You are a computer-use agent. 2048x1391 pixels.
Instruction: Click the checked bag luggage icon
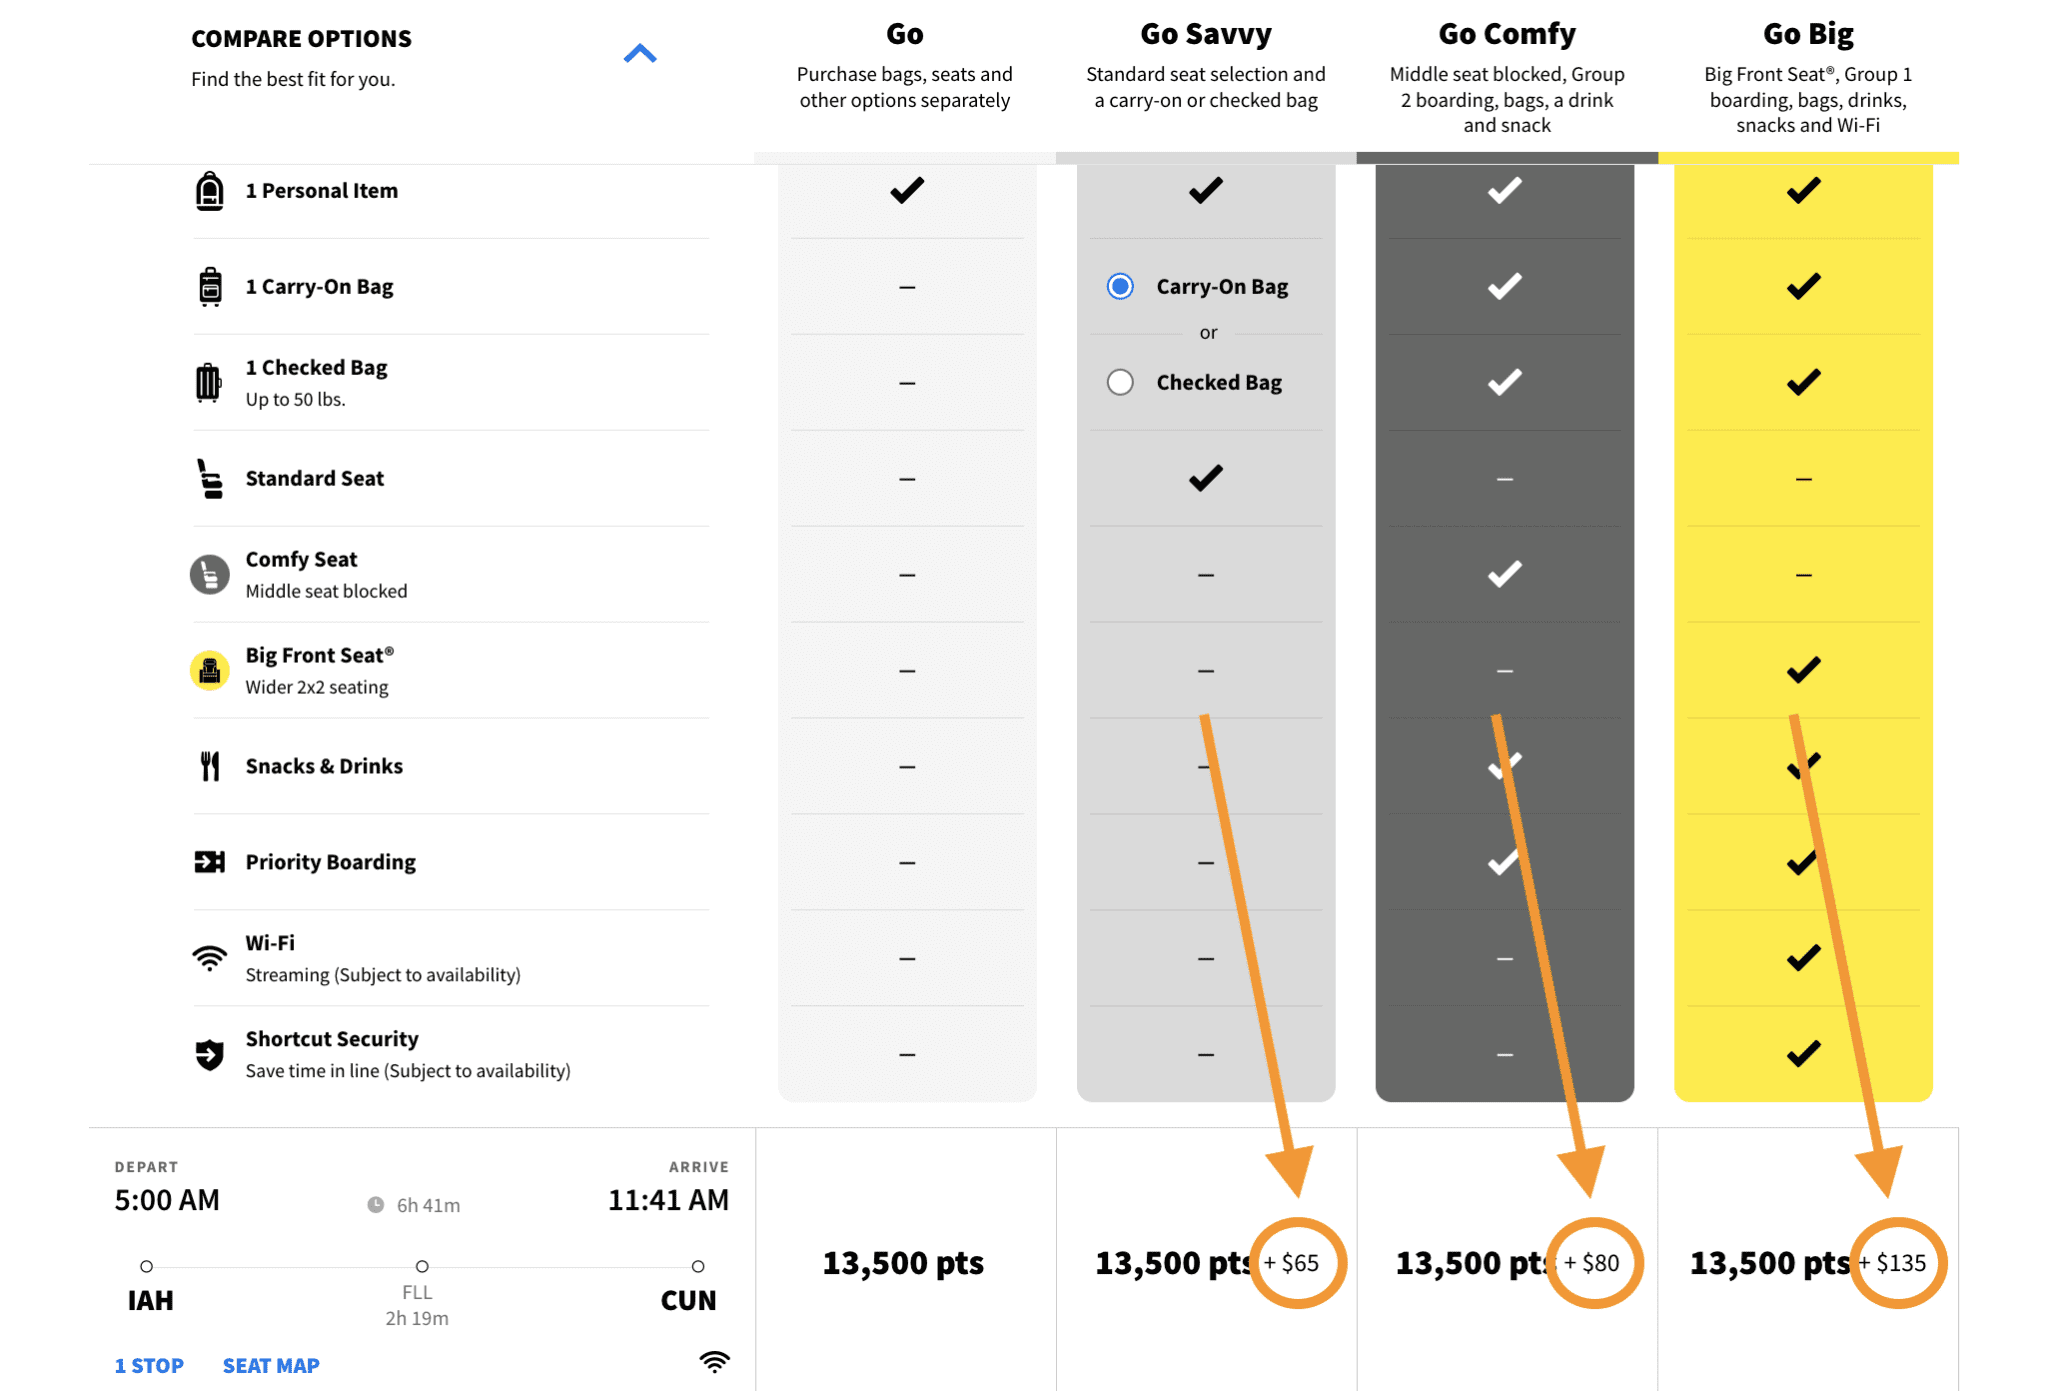pyautogui.click(x=208, y=382)
